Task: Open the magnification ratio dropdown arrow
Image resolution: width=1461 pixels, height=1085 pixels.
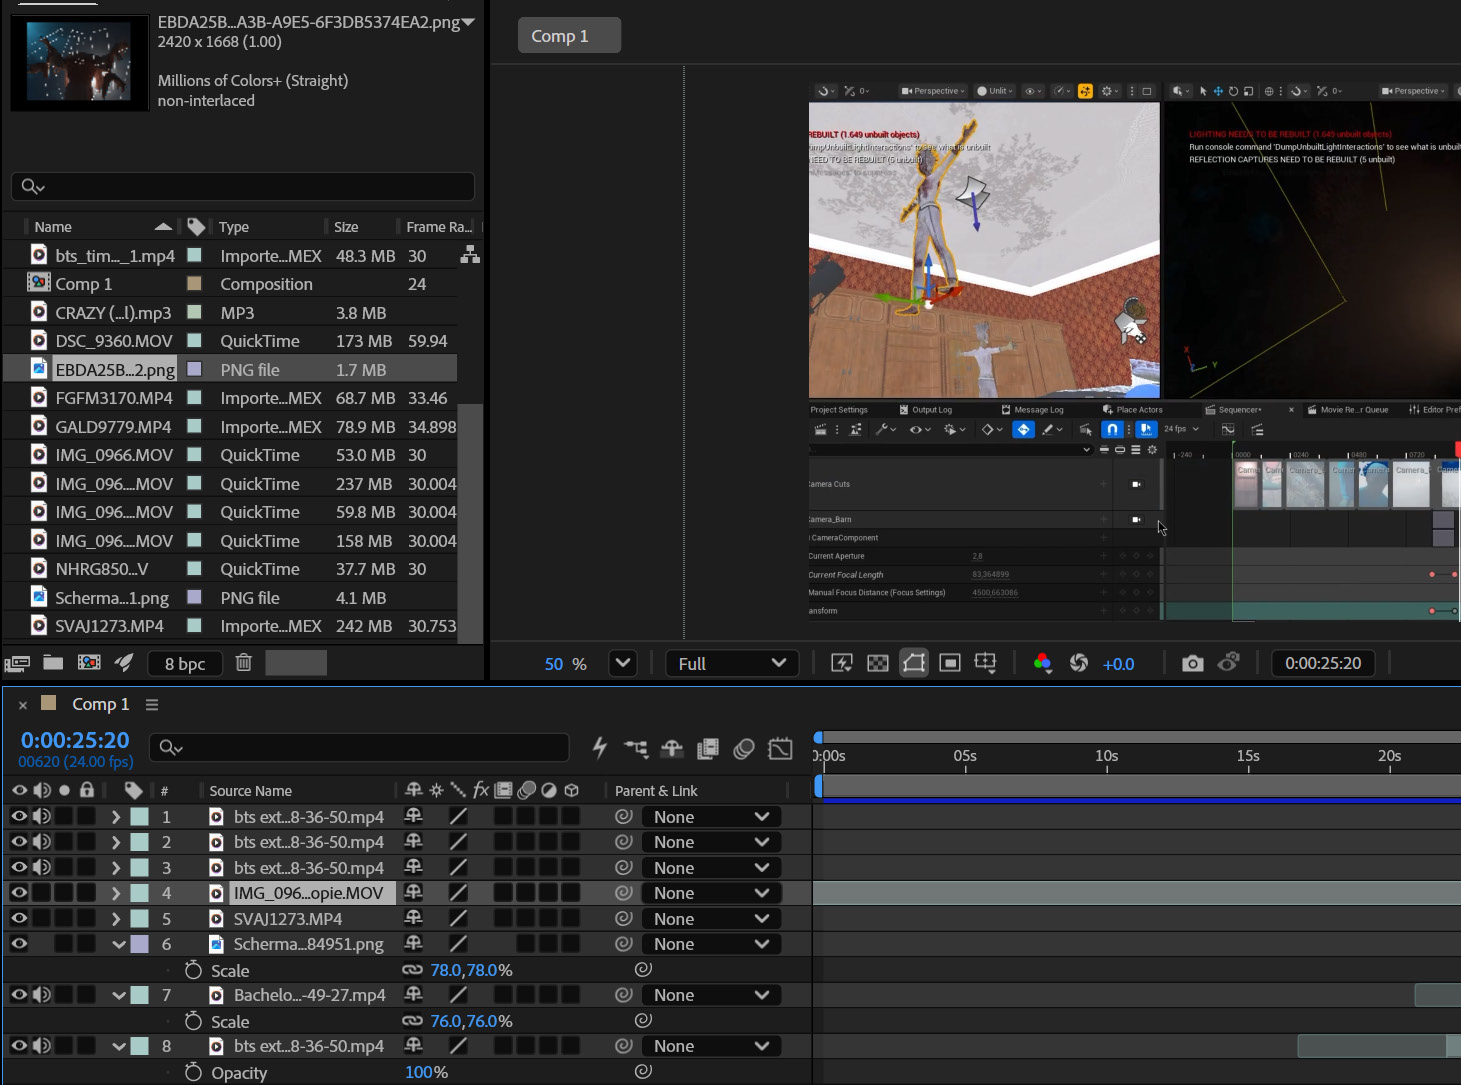Action: pyautogui.click(x=623, y=662)
